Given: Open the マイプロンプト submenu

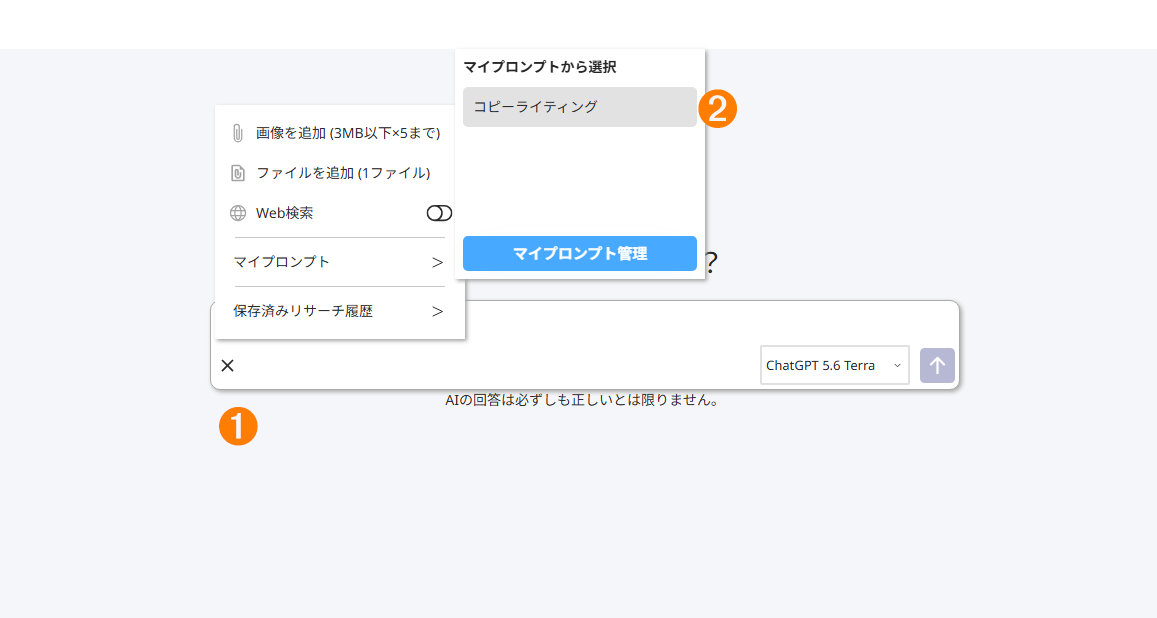Looking at the screenshot, I should (x=339, y=262).
